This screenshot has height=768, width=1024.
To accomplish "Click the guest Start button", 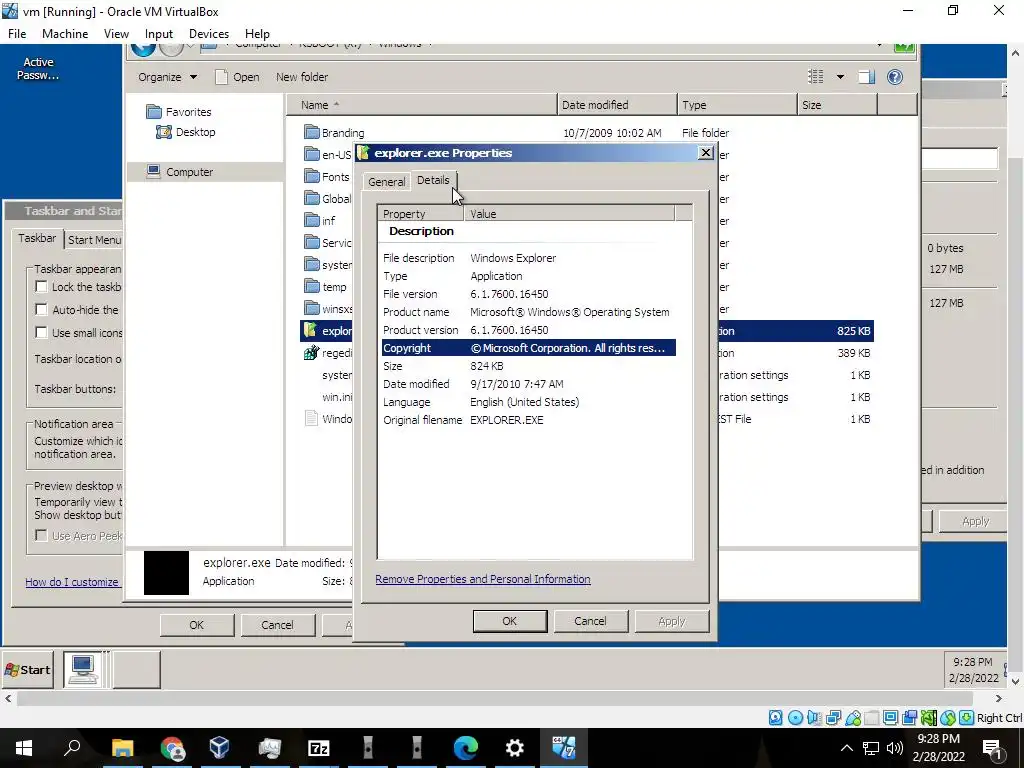I will click(x=27, y=669).
